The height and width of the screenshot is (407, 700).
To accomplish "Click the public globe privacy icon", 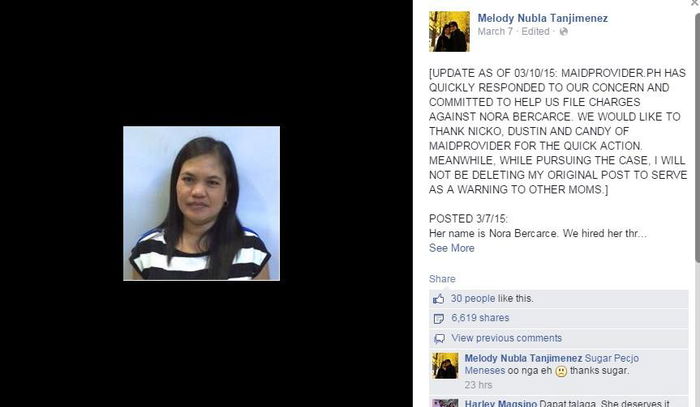I will click(x=564, y=31).
